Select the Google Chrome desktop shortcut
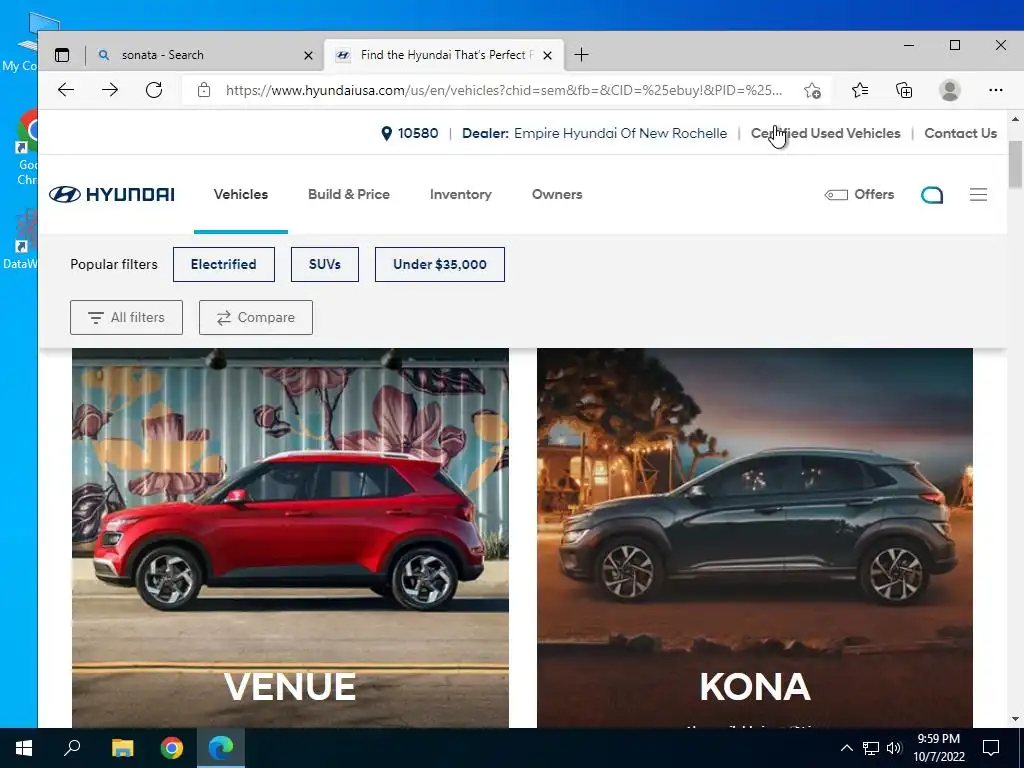 pyautogui.click(x=27, y=148)
